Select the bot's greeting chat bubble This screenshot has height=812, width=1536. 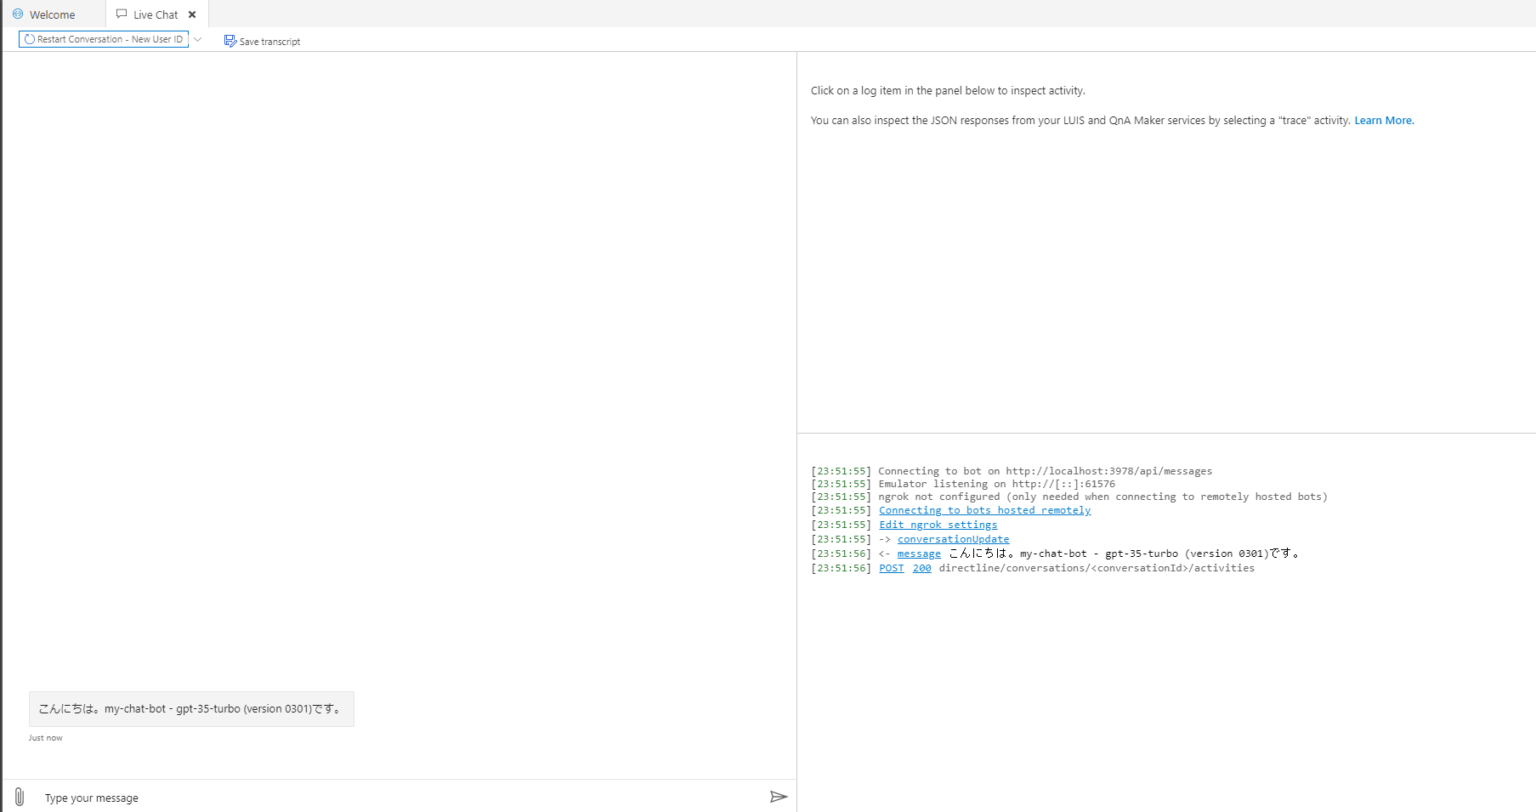pos(190,708)
